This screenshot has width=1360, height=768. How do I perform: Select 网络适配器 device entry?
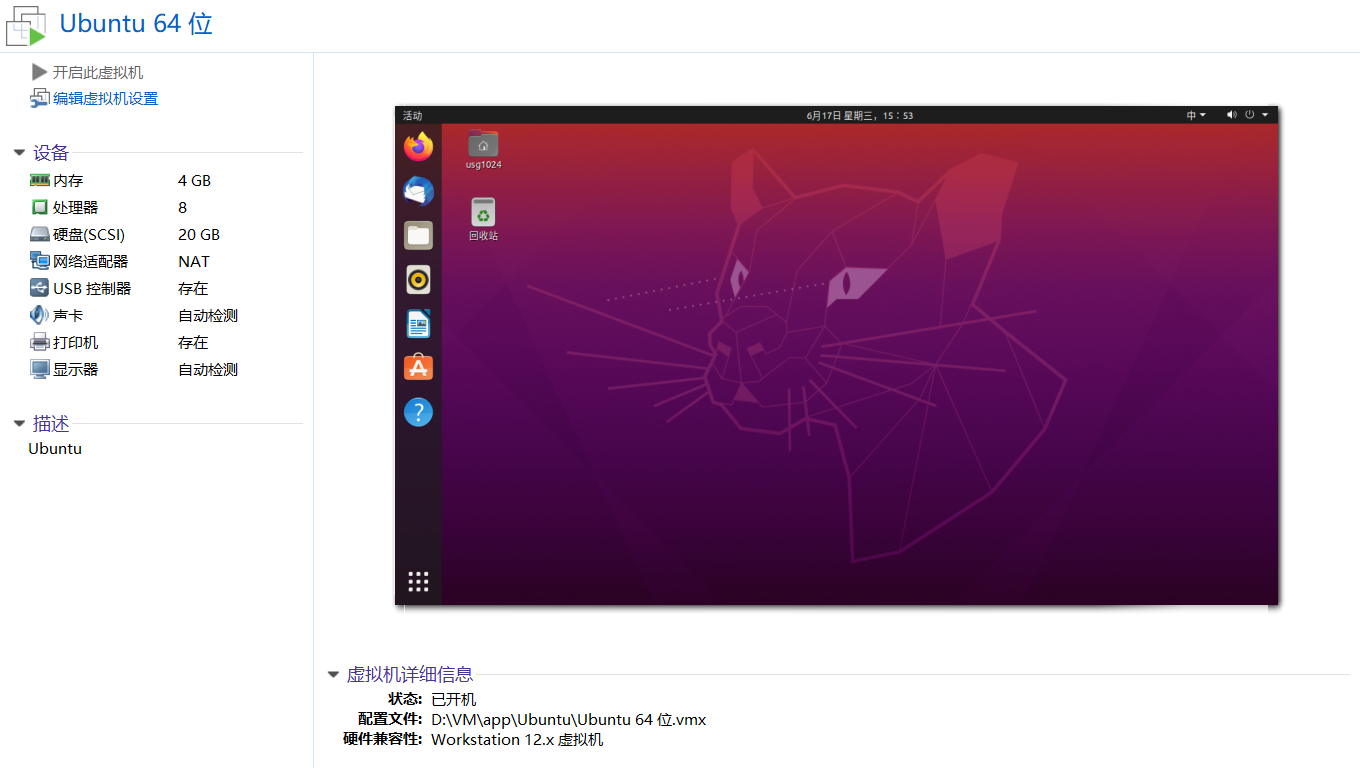(x=90, y=262)
